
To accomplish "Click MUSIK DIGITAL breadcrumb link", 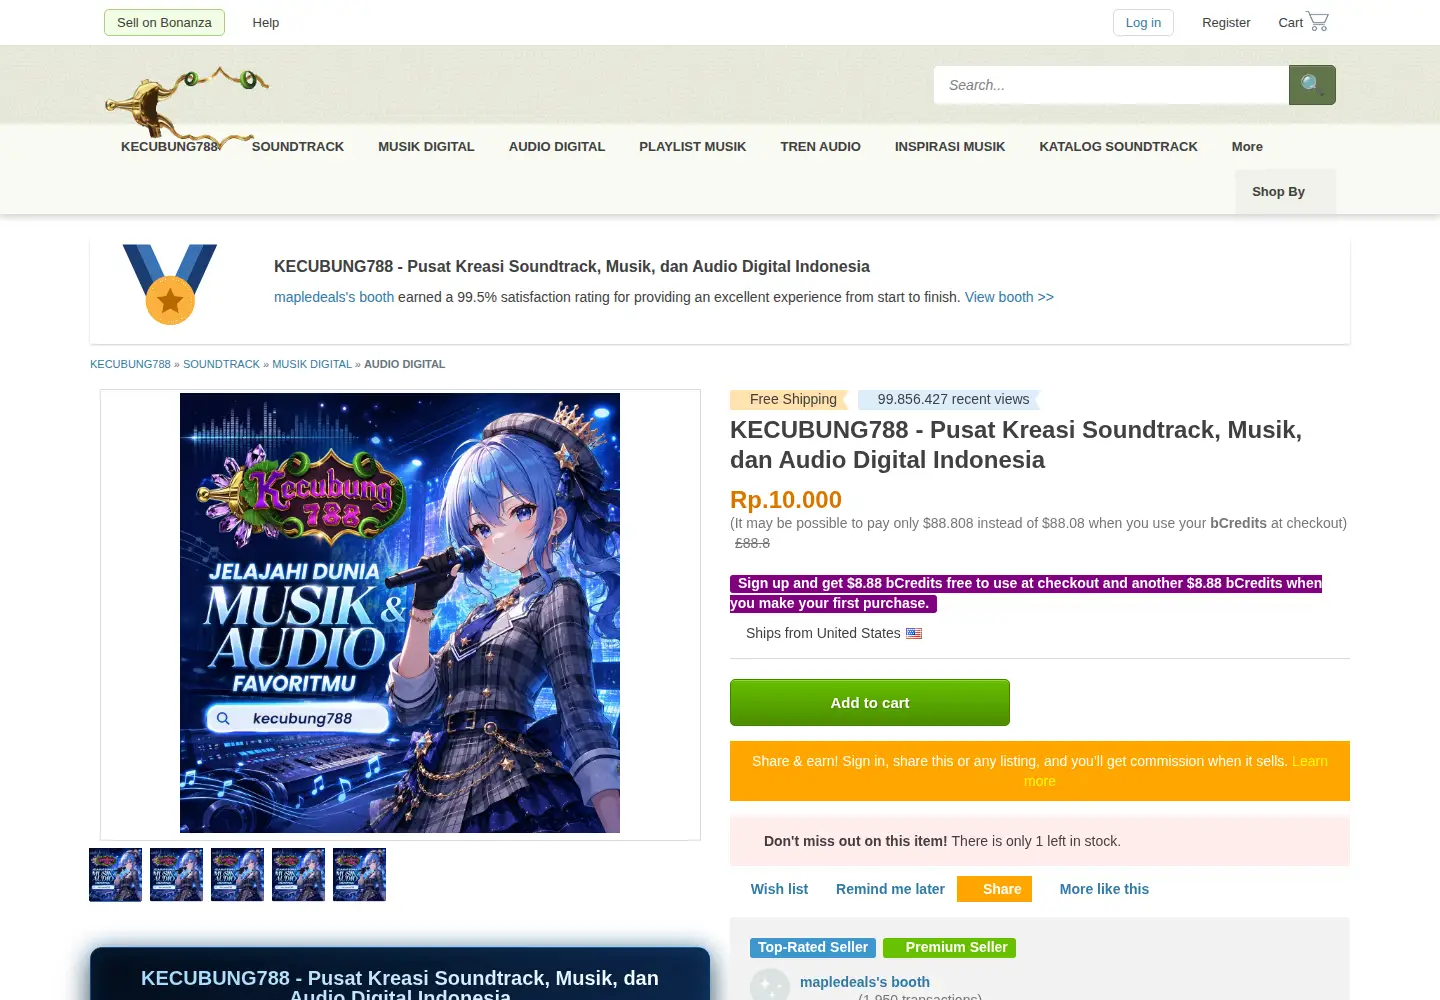I will pos(312,364).
